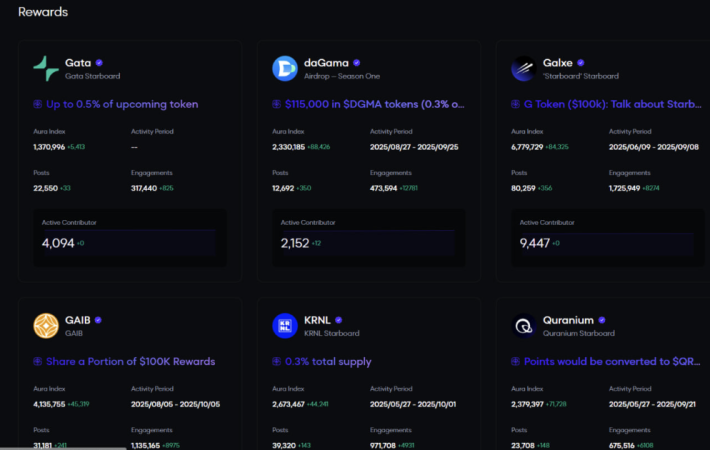Click daGama Posts value 12,692
710x450 pixels.
click(x=283, y=188)
